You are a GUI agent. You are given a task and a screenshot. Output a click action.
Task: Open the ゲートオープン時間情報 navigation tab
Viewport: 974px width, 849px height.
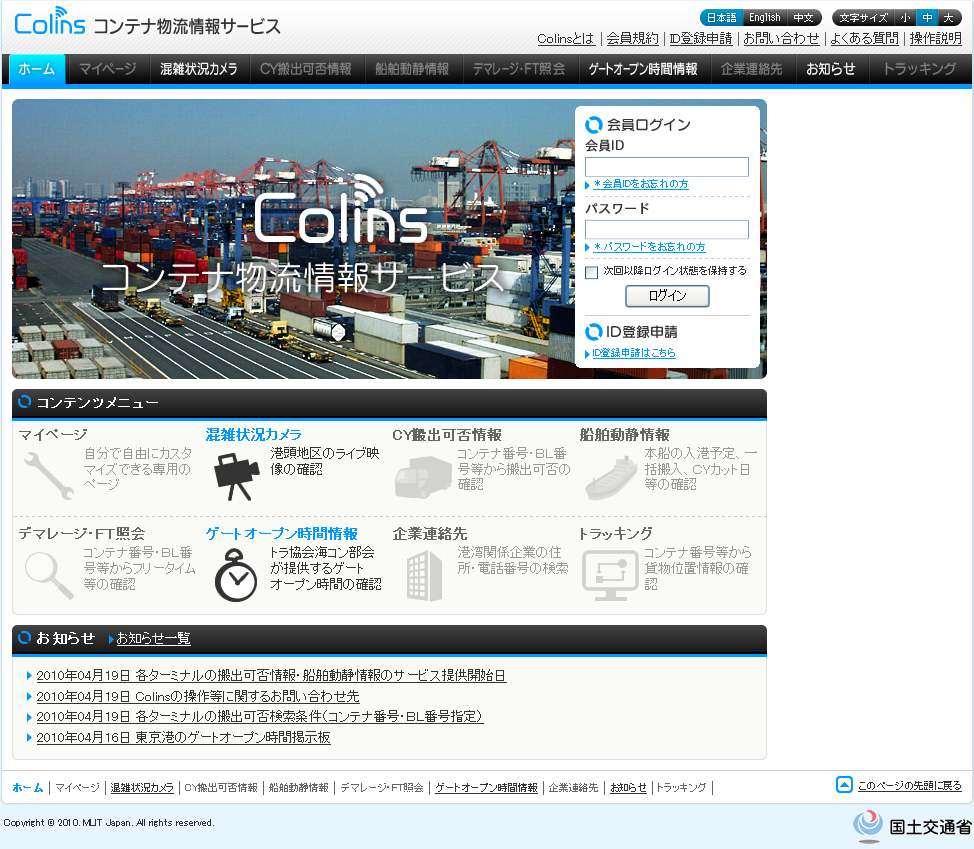(x=643, y=69)
